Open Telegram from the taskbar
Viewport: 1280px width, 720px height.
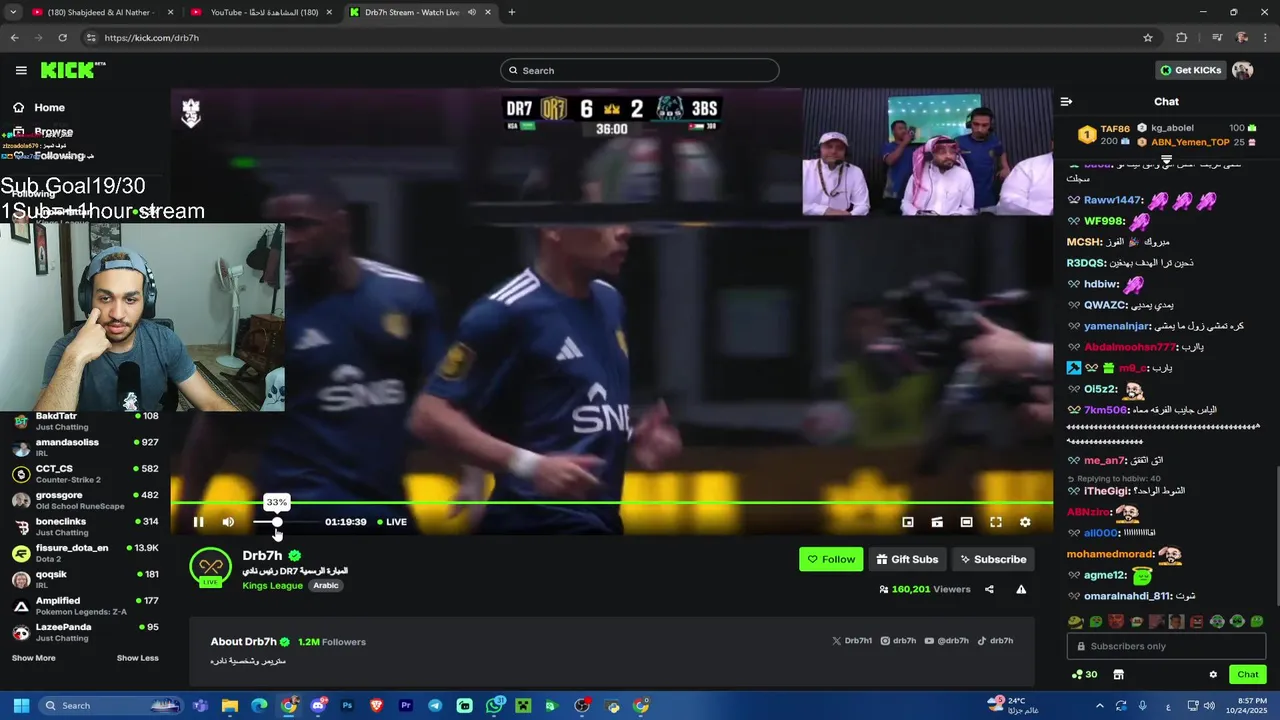pos(435,706)
